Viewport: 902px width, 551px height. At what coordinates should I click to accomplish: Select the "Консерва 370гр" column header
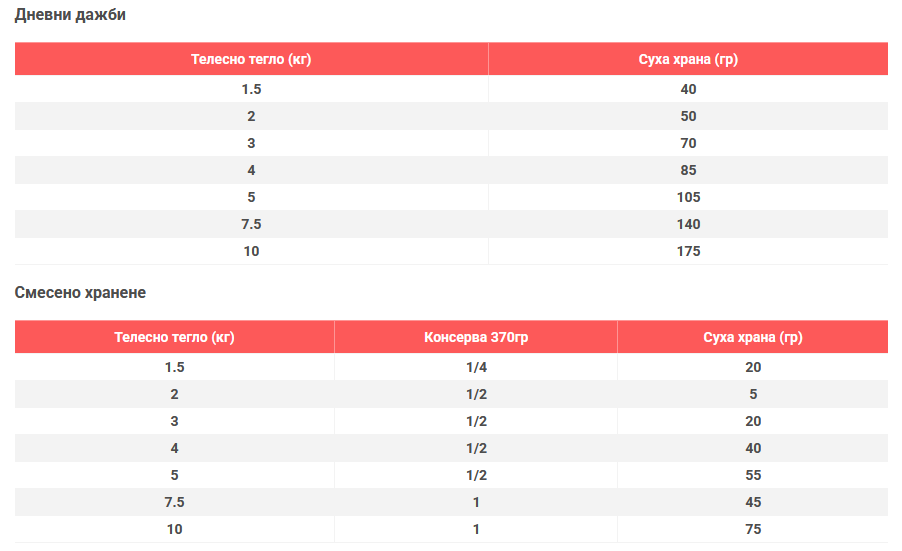point(476,337)
